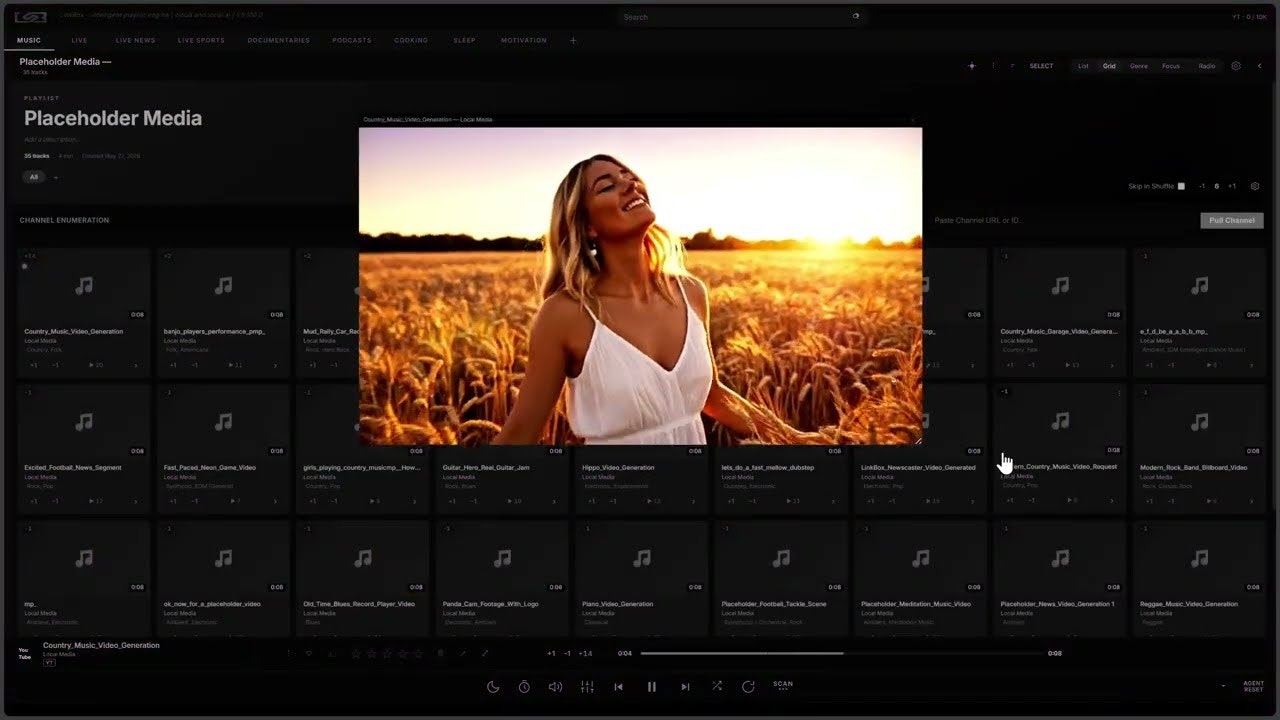Click Hippo_Video_Generation track title
Image resolution: width=1280 pixels, height=720 pixels.
pyautogui.click(x=618, y=467)
